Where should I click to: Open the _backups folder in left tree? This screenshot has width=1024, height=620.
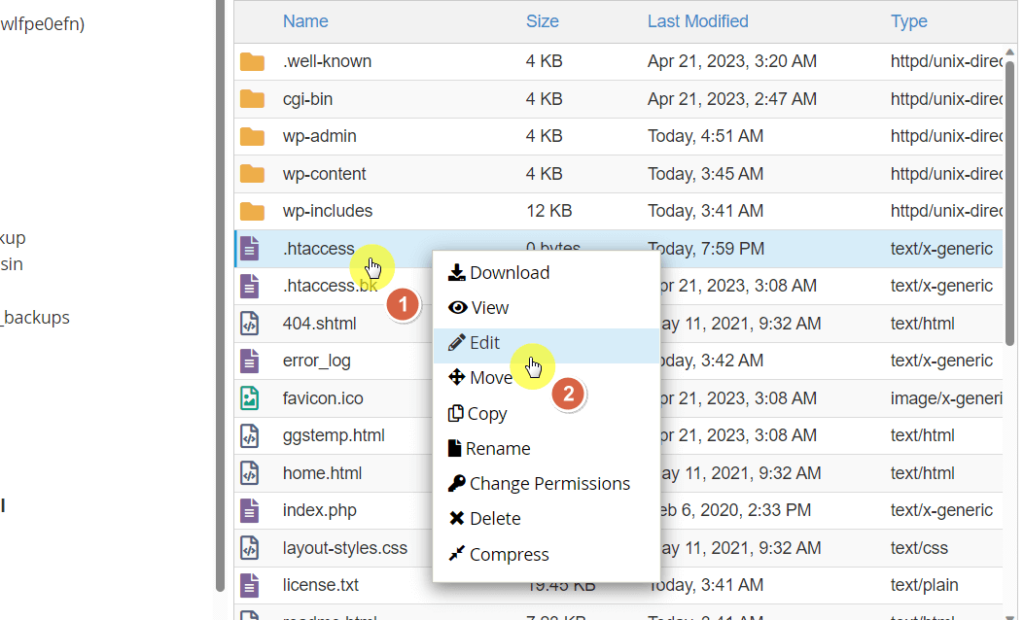click(x=35, y=318)
